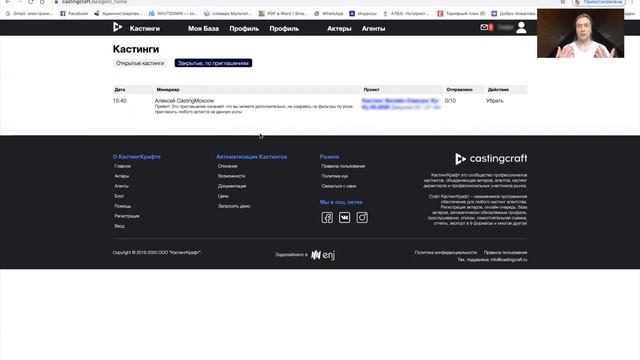
Task: Open the Моя База menu item
Action: (x=203, y=29)
